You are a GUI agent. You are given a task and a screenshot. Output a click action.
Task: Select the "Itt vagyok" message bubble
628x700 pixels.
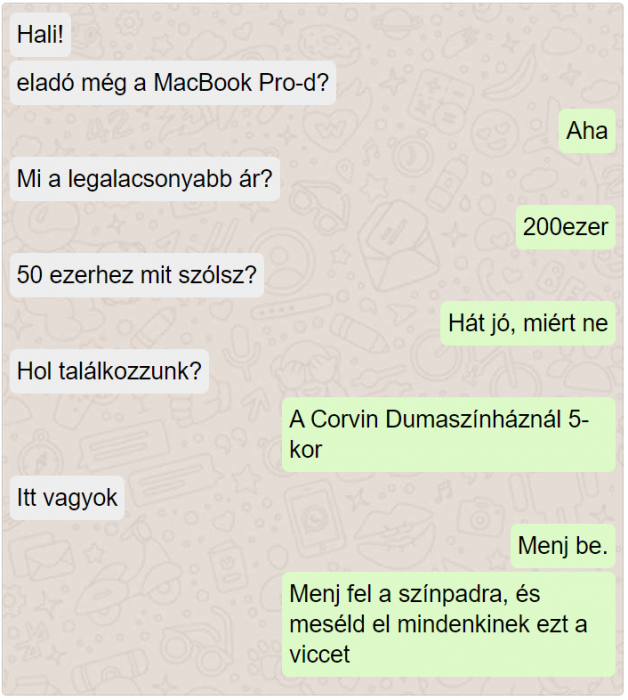click(x=67, y=498)
